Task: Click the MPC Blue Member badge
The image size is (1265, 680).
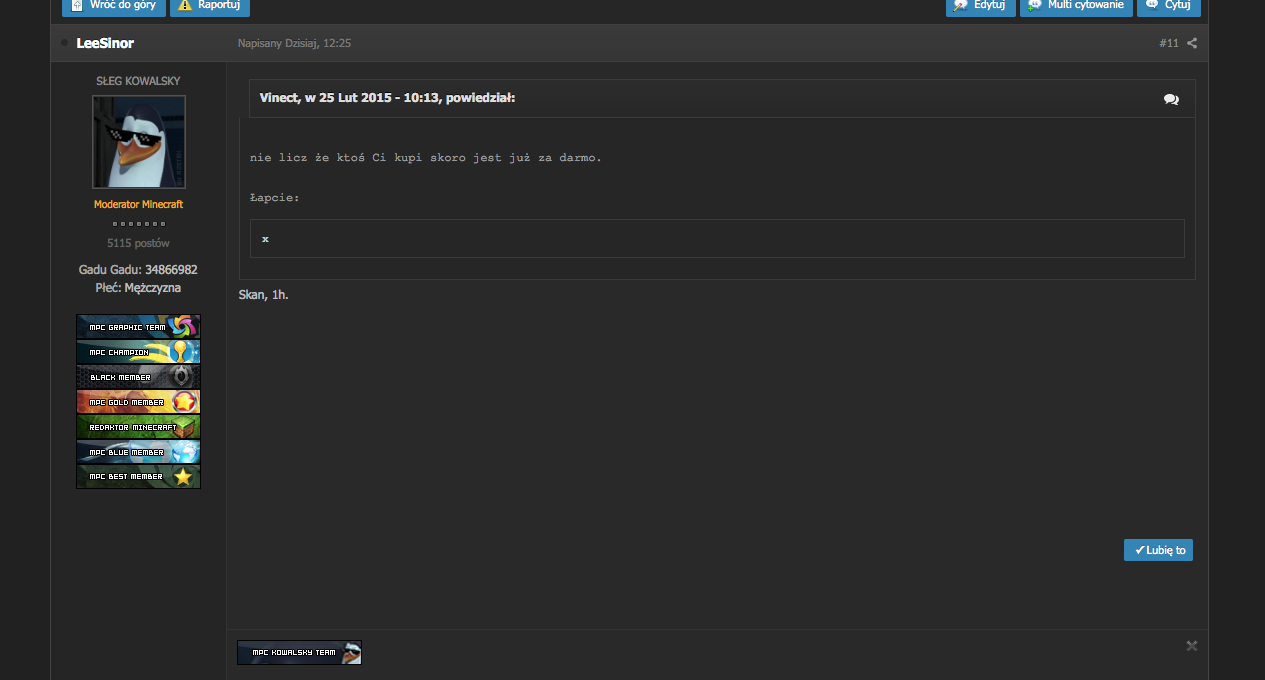Action: (x=138, y=452)
